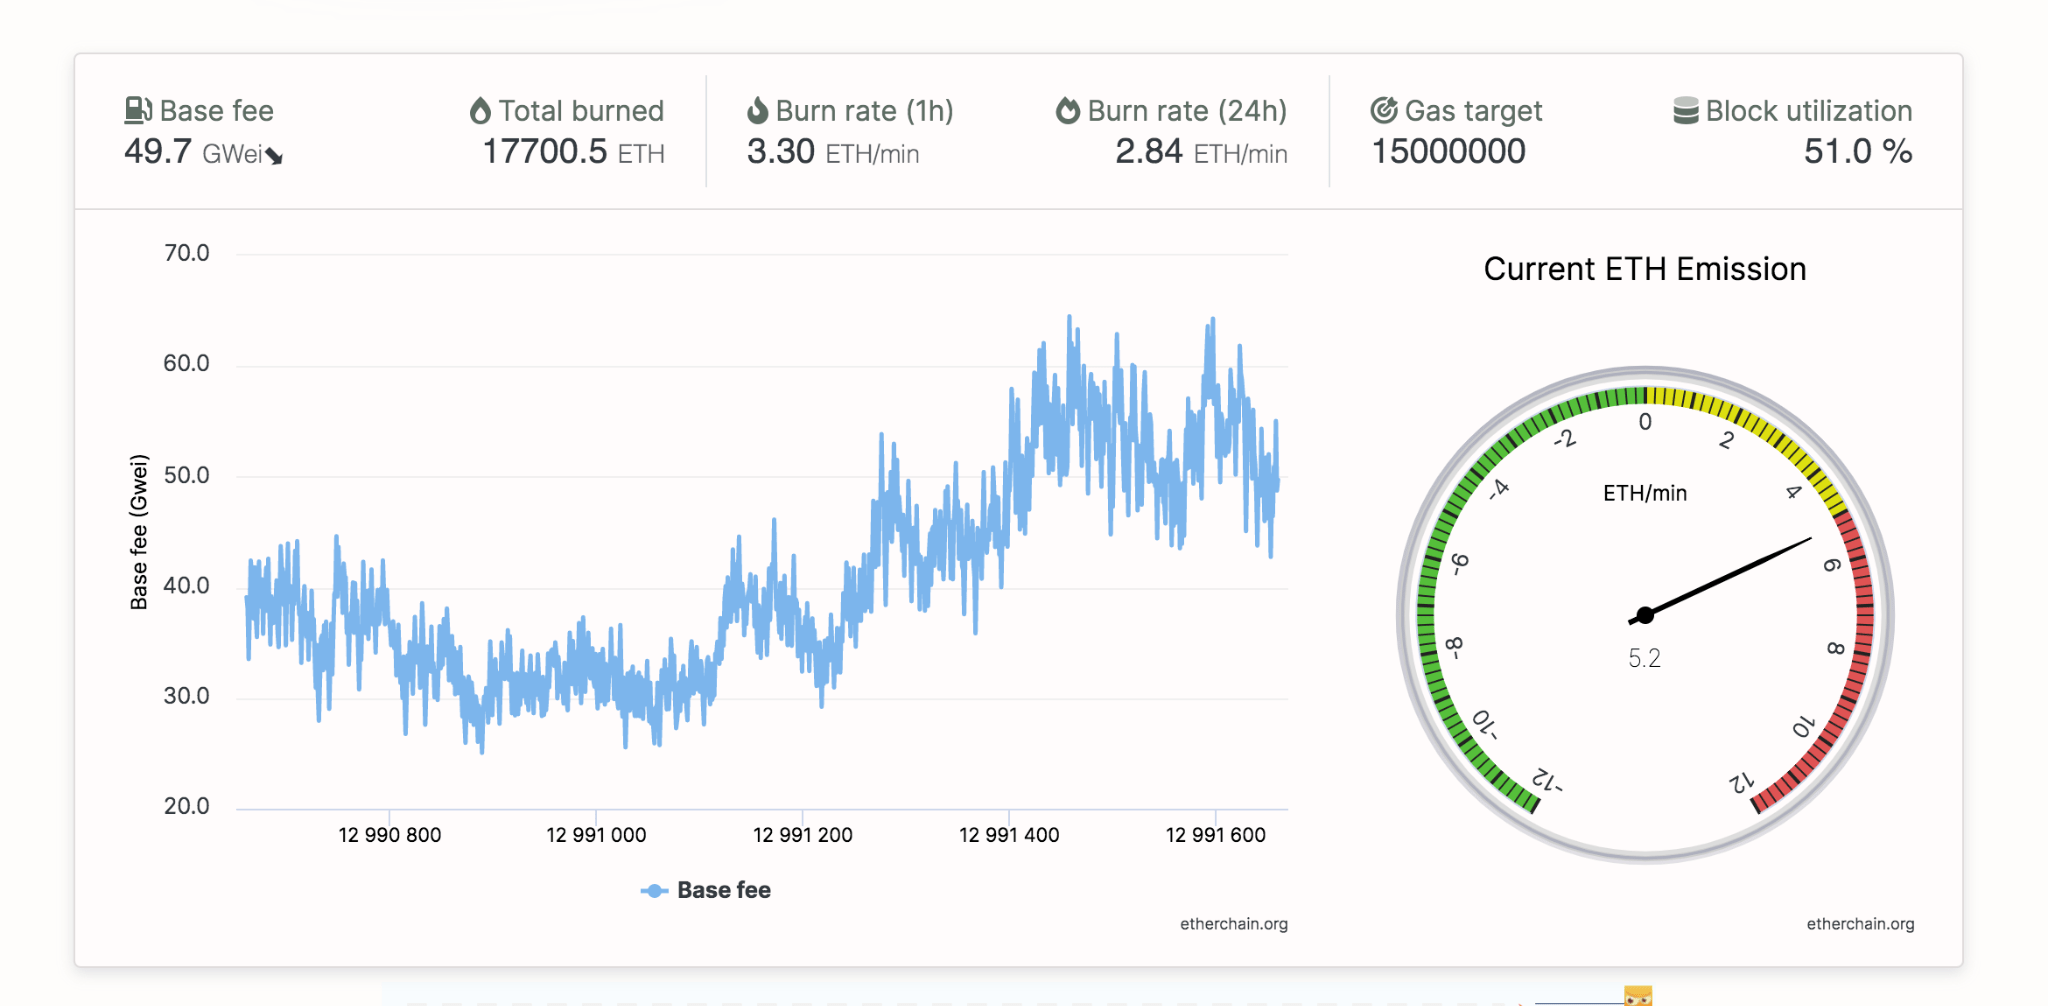Click the 3.30 ETH/min burn rate value

coord(833,152)
